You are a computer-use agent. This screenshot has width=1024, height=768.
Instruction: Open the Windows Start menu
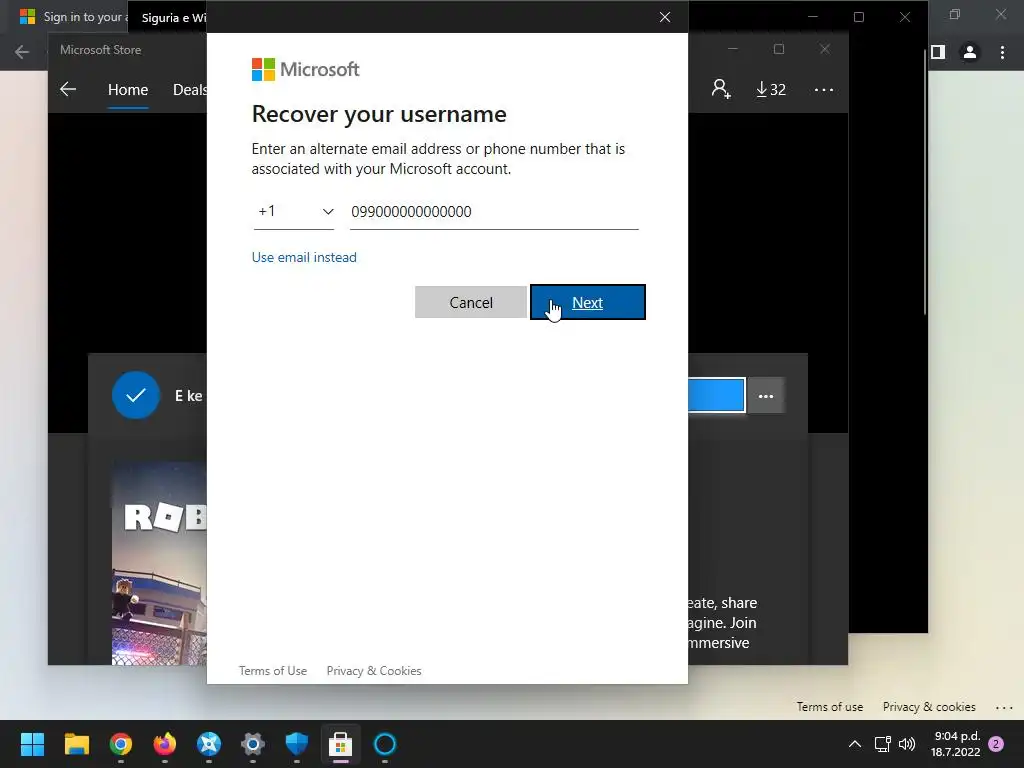click(x=32, y=744)
